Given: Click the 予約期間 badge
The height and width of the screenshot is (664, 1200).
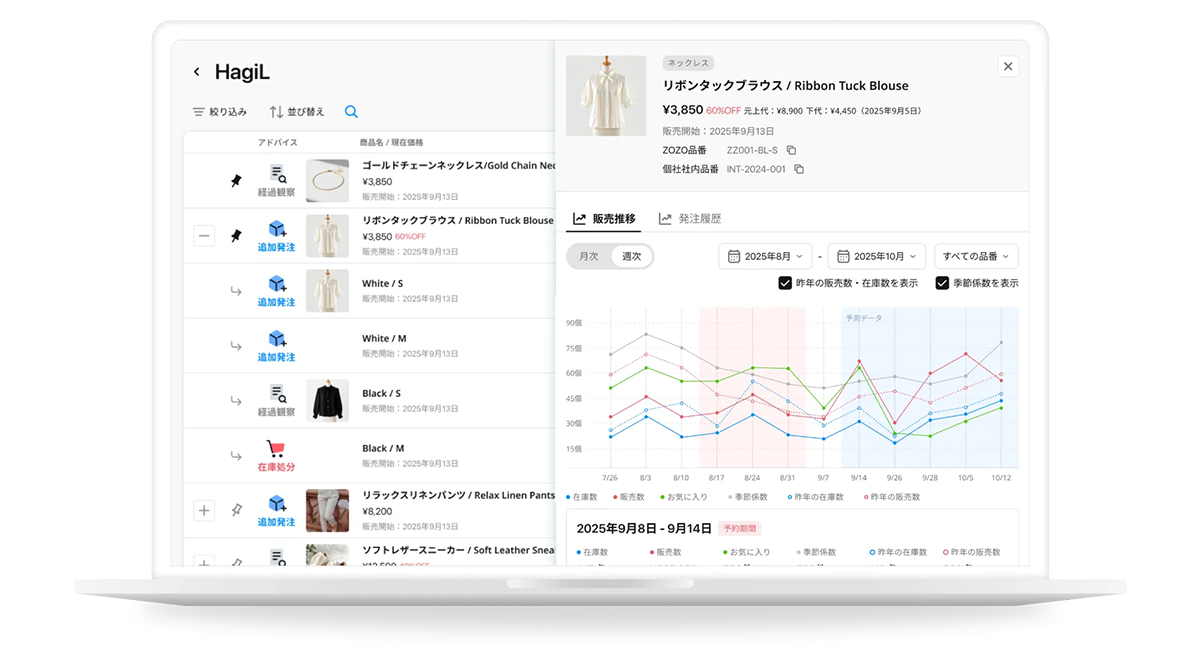Looking at the screenshot, I should pos(740,528).
